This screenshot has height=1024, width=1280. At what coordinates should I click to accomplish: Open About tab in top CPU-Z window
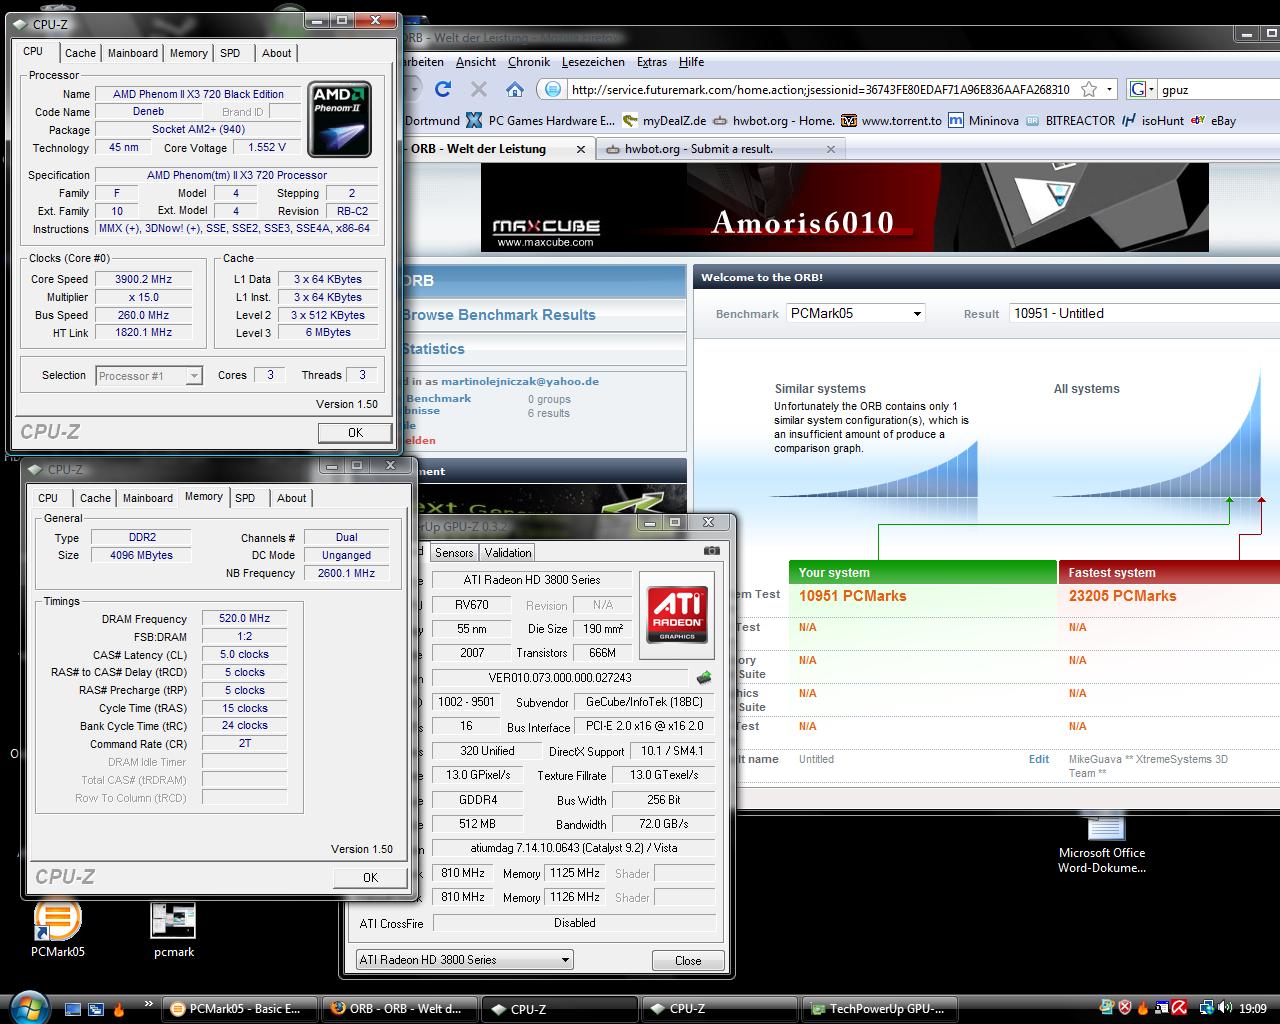(x=277, y=53)
